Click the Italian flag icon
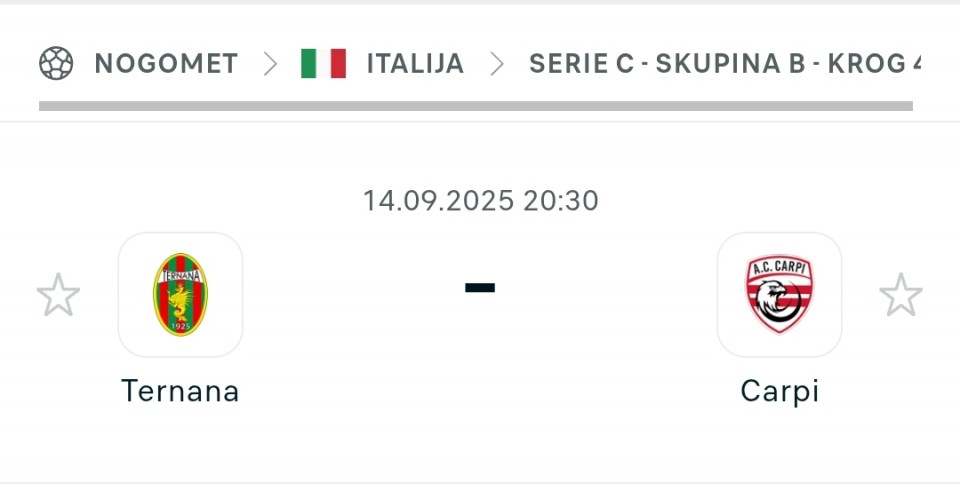 click(x=323, y=63)
